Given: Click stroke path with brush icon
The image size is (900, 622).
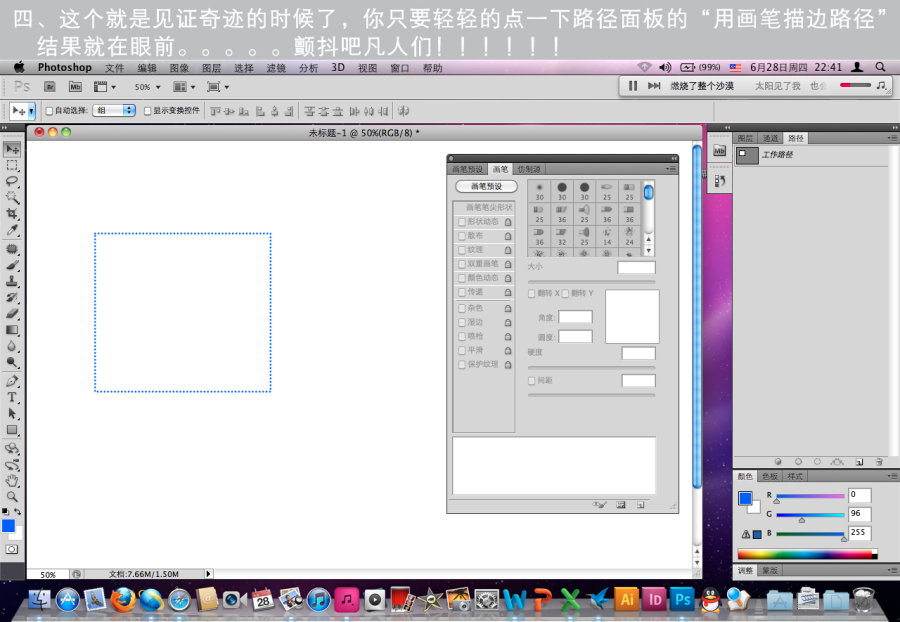Looking at the screenshot, I should coord(798,461).
